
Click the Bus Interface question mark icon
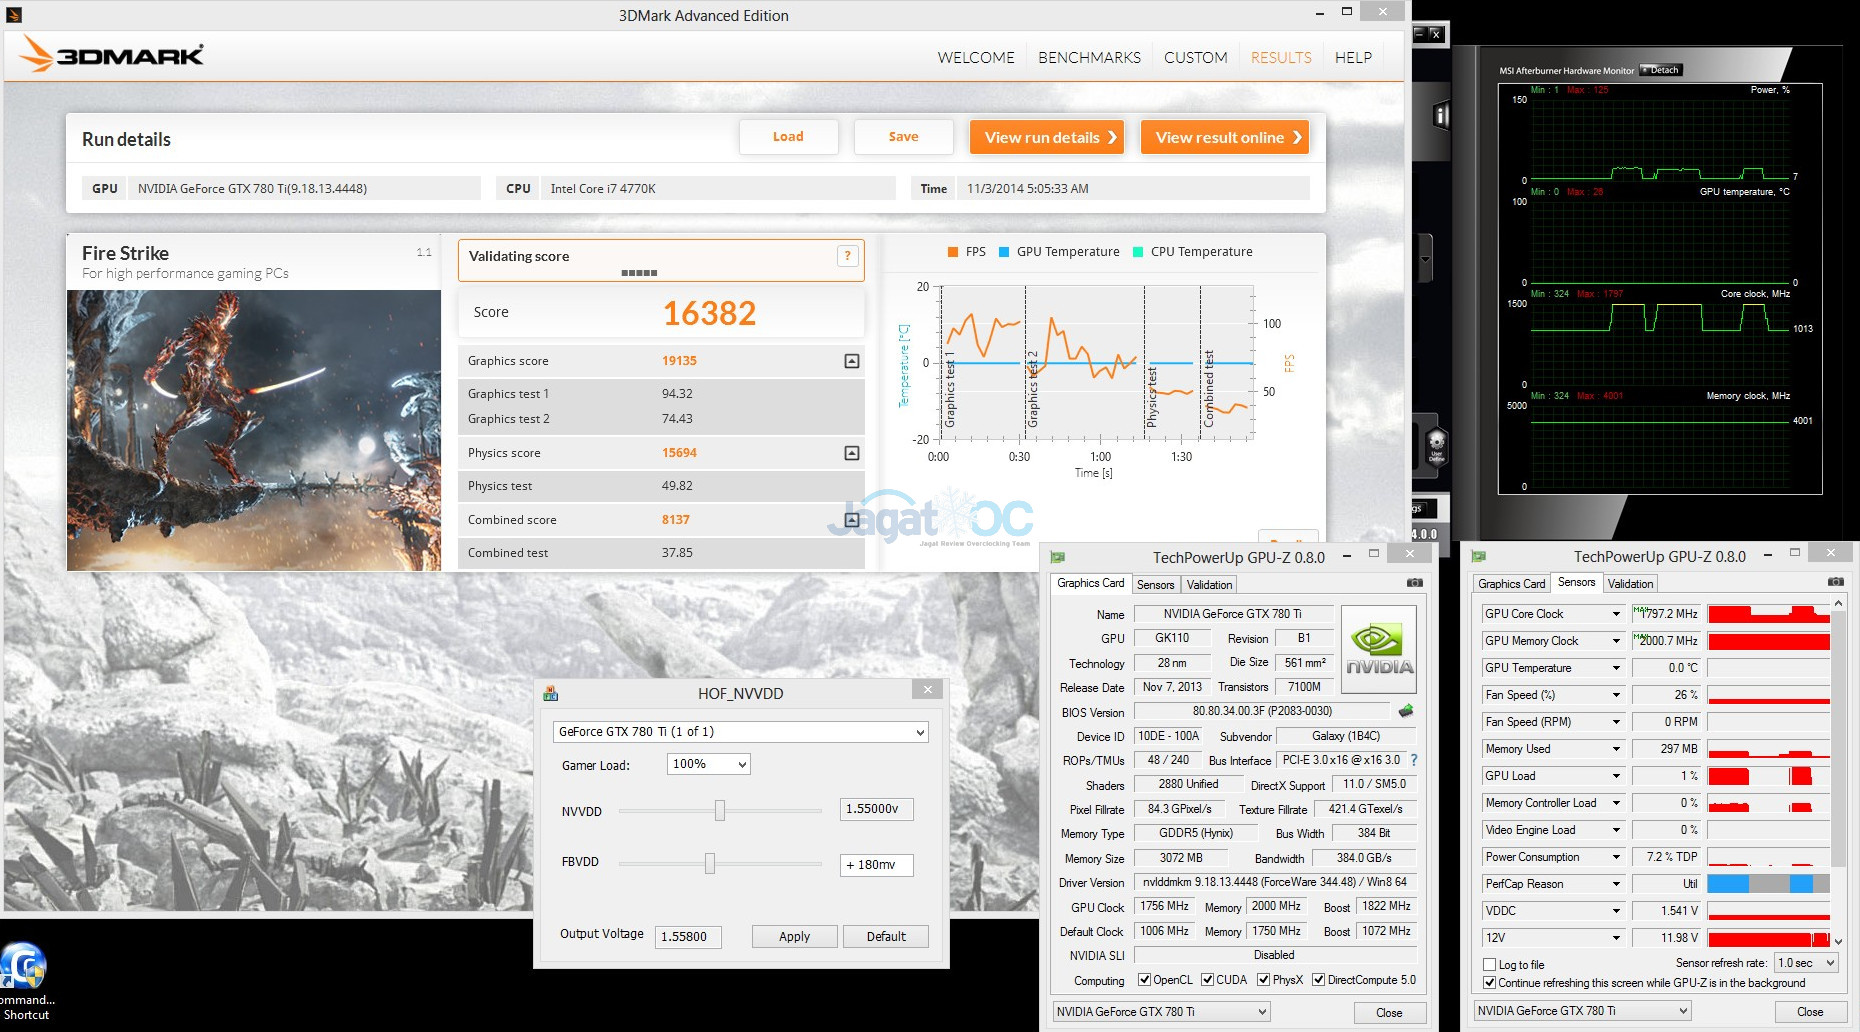coord(1413,760)
